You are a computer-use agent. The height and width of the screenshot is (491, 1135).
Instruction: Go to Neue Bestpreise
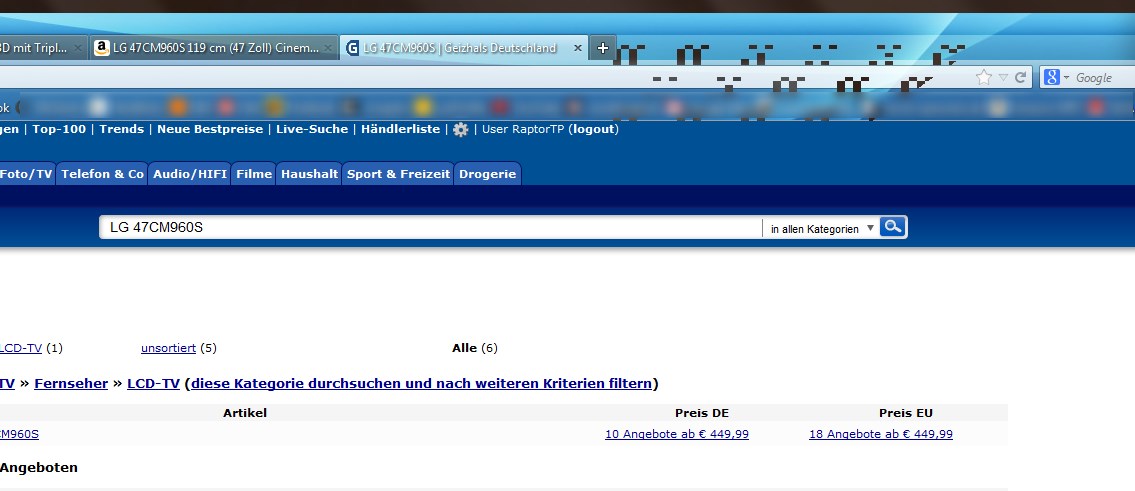[x=210, y=130]
